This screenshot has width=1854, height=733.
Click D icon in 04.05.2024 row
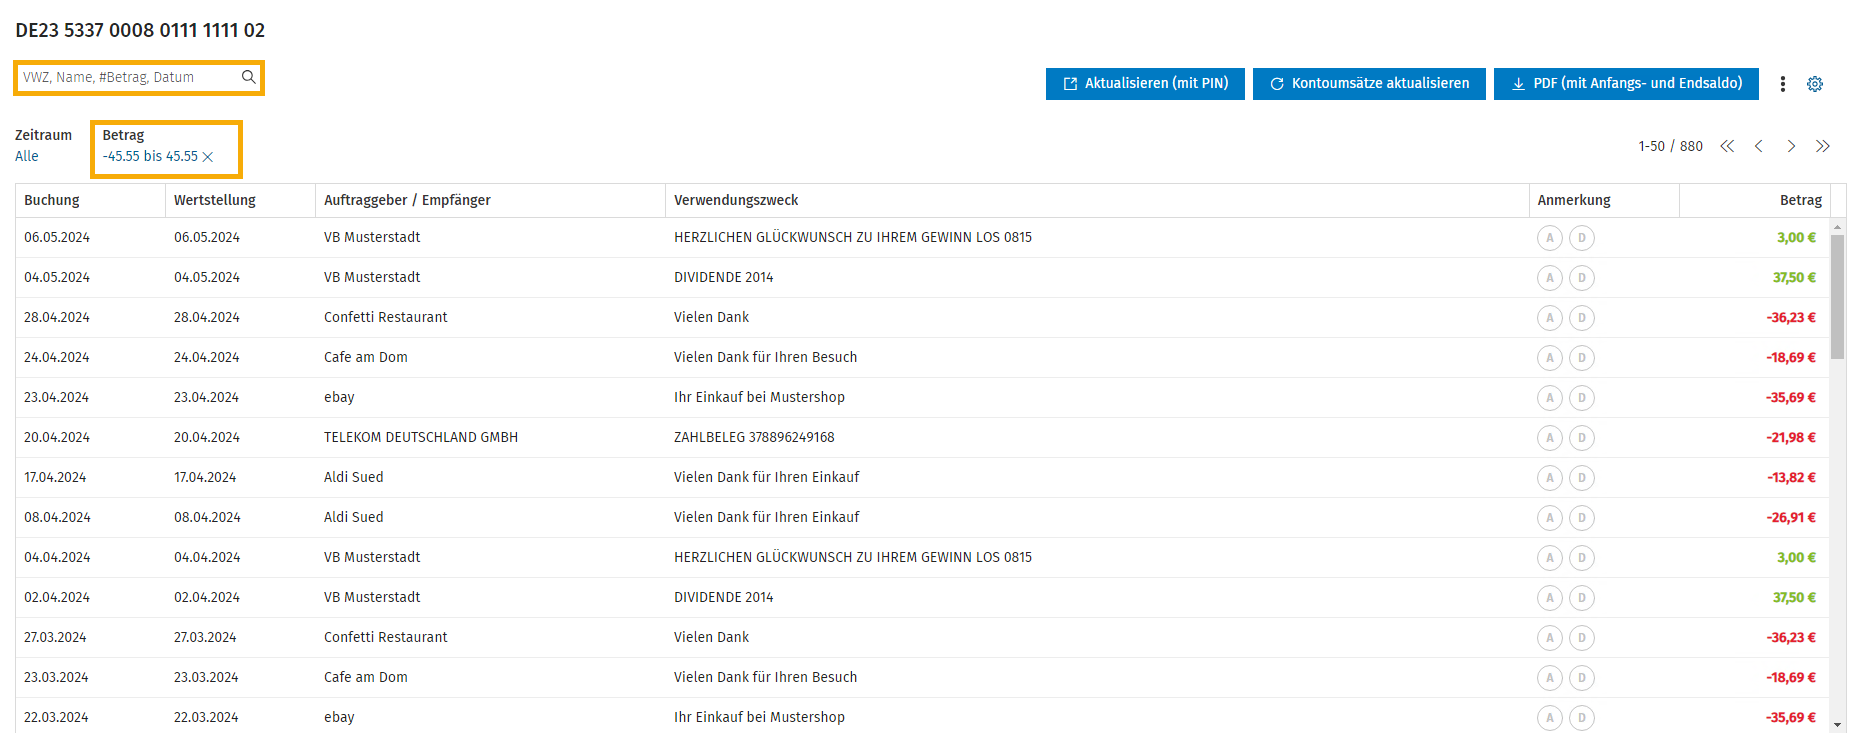pyautogui.click(x=1582, y=278)
